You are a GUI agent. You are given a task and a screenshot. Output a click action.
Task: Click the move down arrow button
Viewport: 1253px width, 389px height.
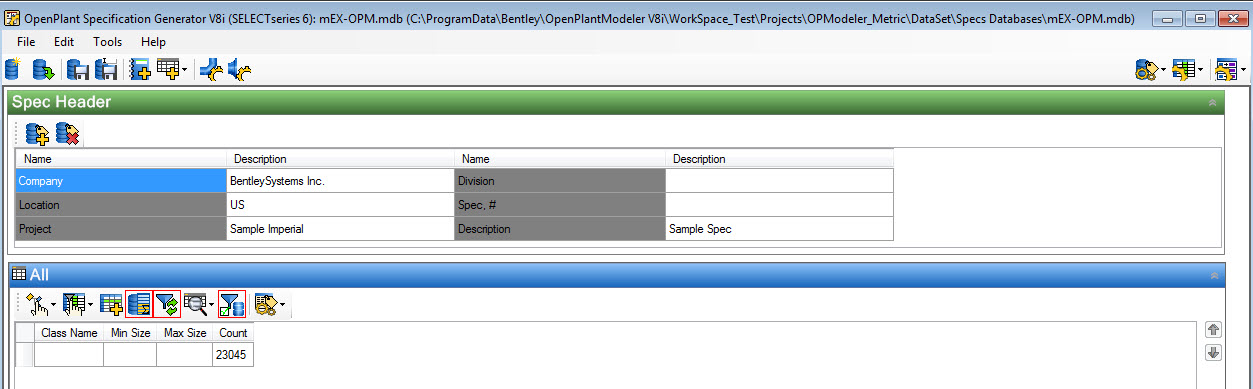click(x=1213, y=352)
